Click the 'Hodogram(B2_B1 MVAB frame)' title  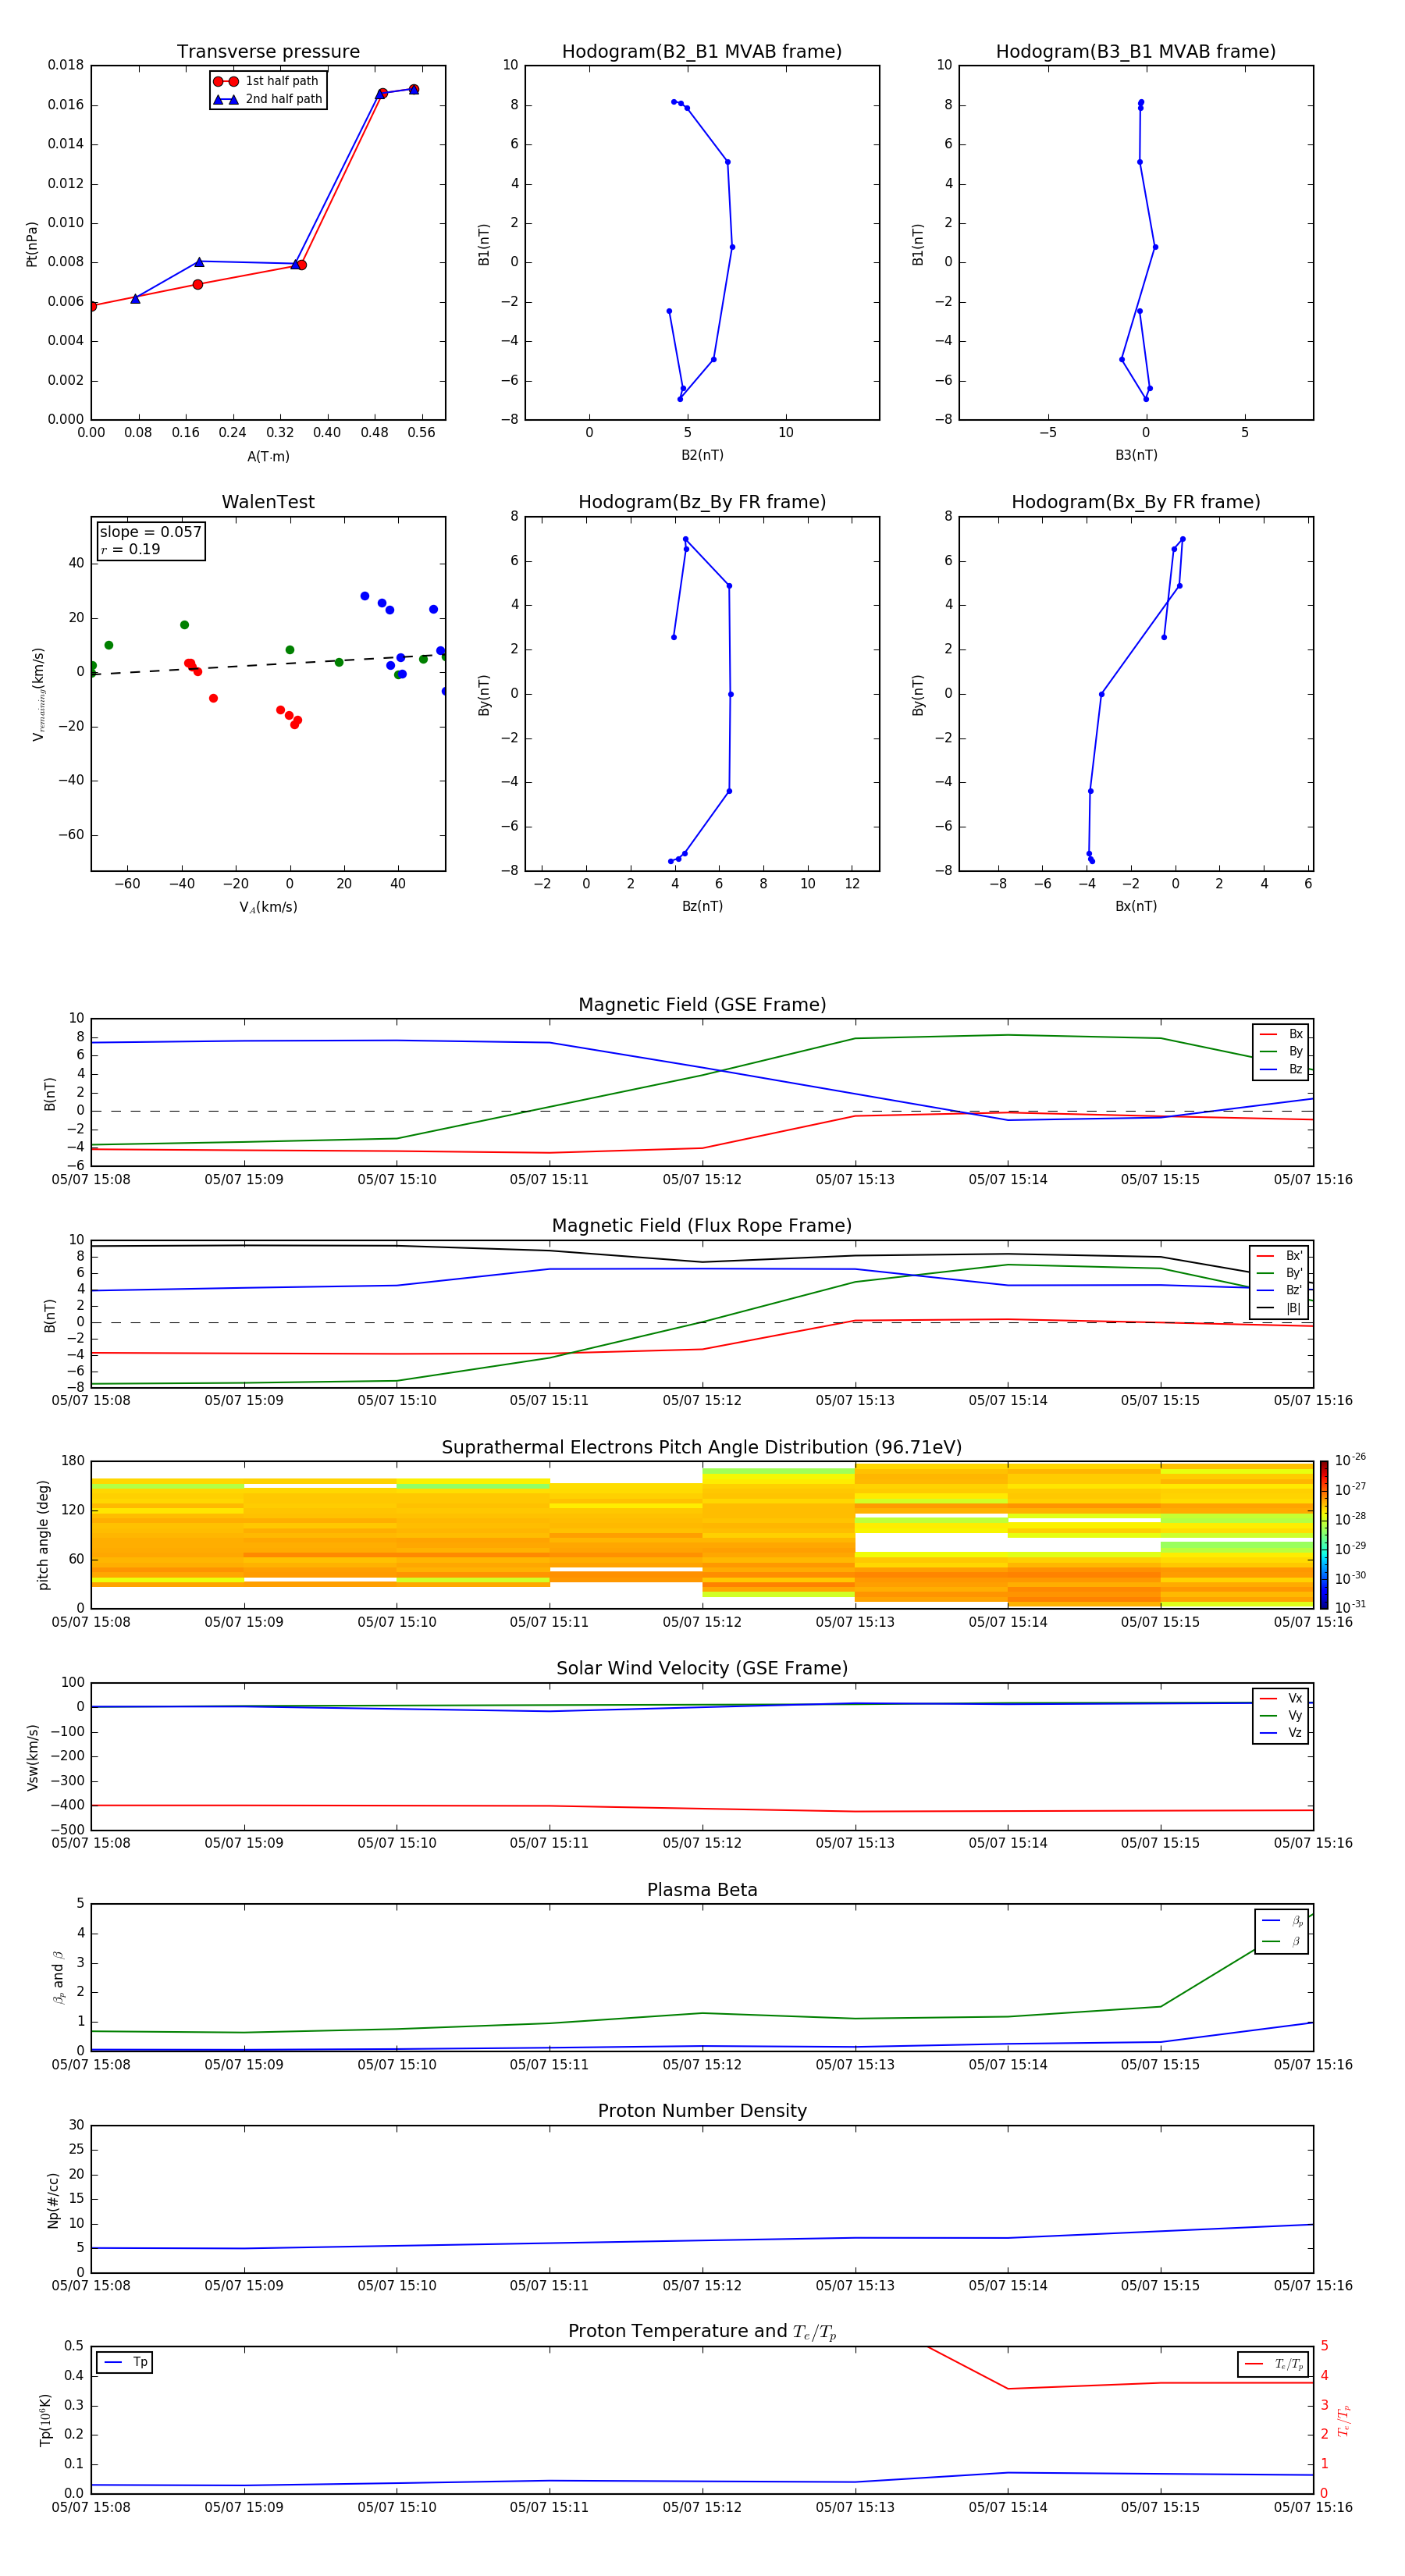tap(702, 51)
